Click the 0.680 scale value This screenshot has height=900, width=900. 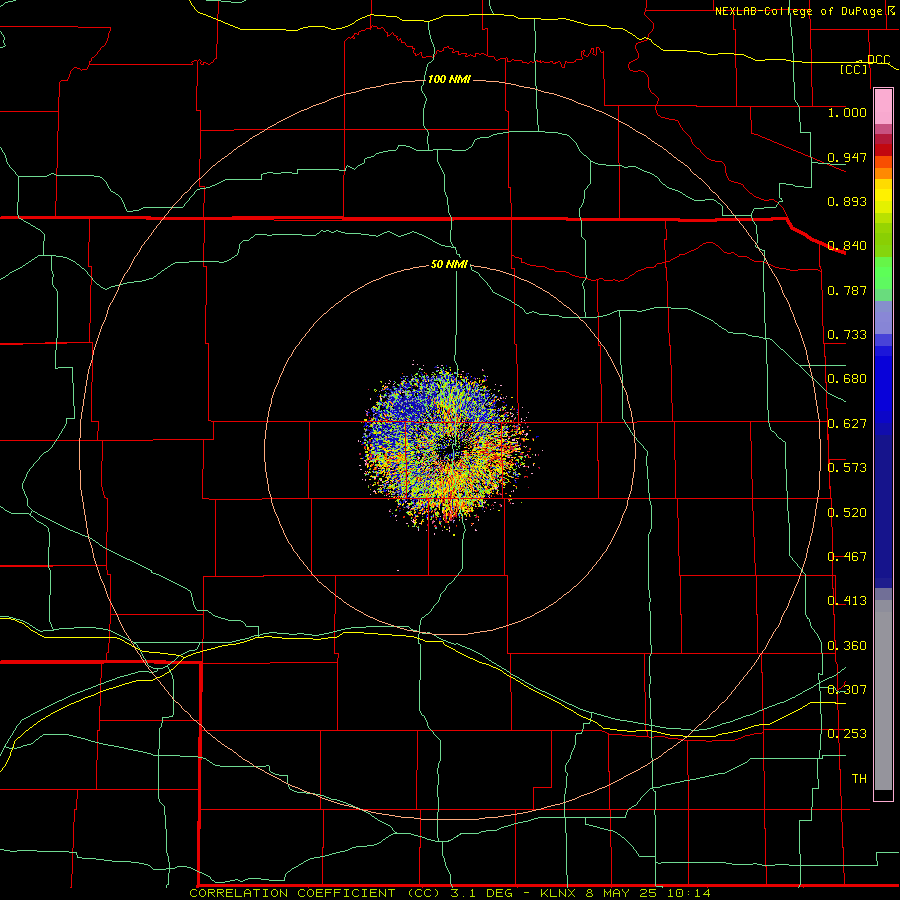click(x=847, y=379)
